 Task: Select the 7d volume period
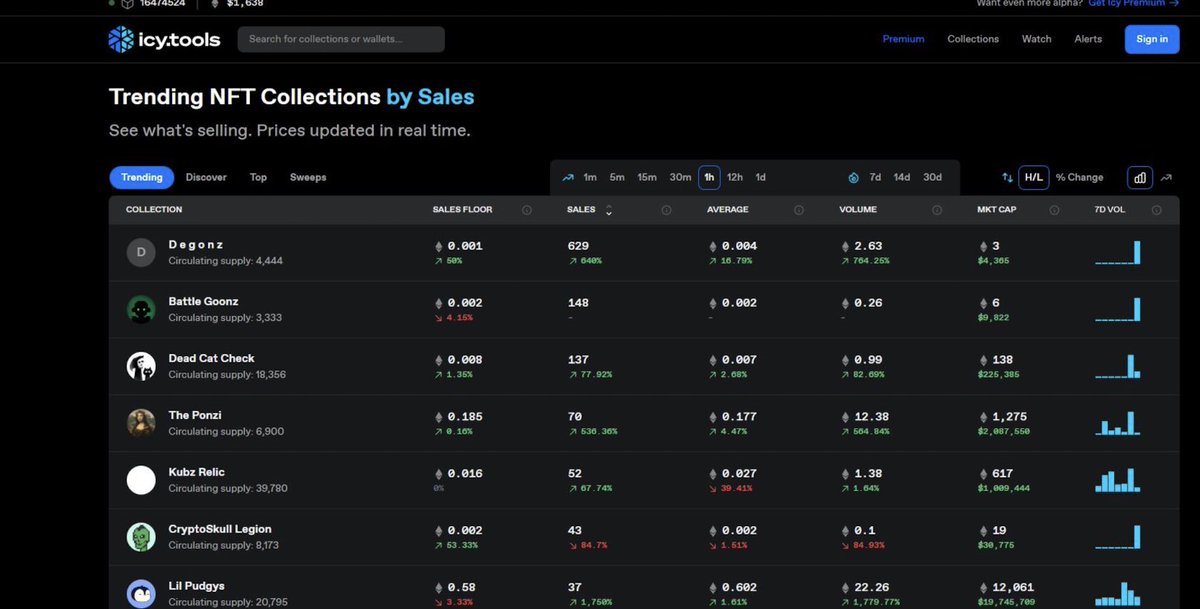(x=875, y=177)
